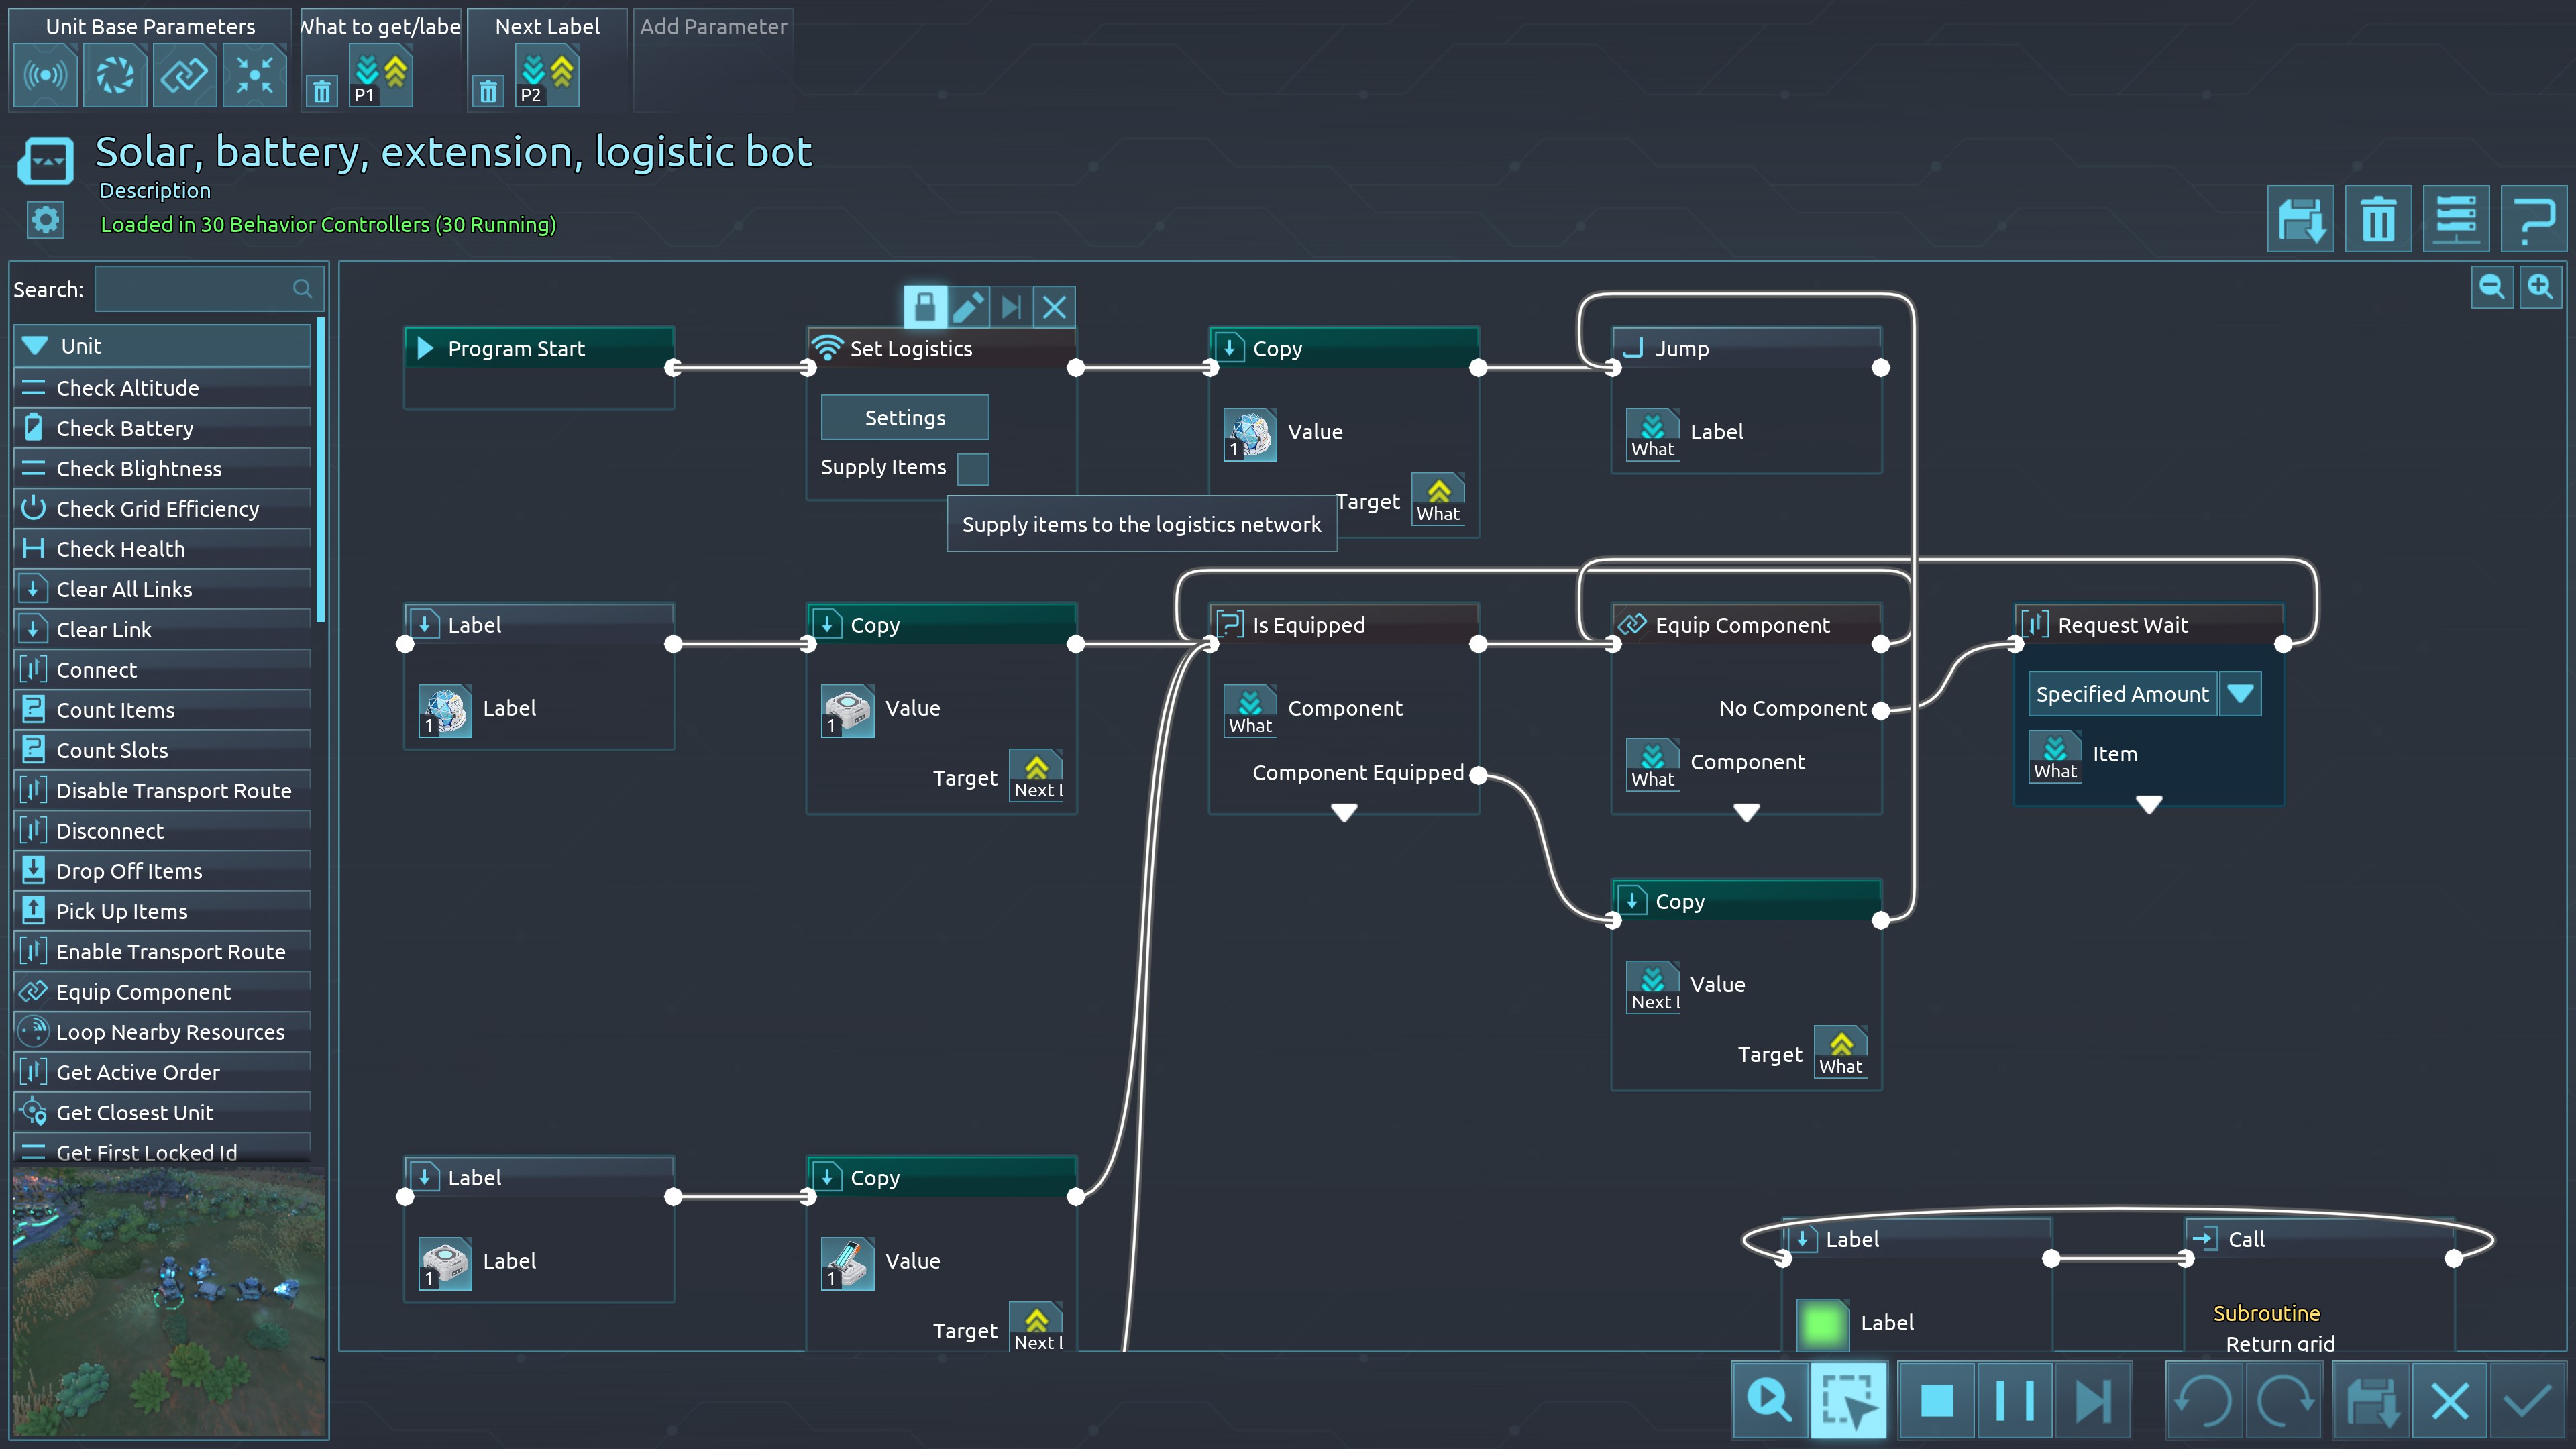Collapse the Unit instruction category

(x=36, y=346)
